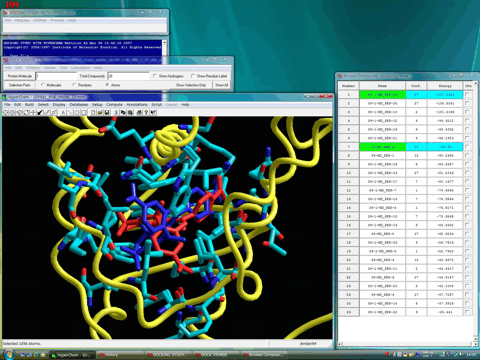Click the Save disk icon in HyperChem
Screen dimensions: 480x360
tap(107, 112)
